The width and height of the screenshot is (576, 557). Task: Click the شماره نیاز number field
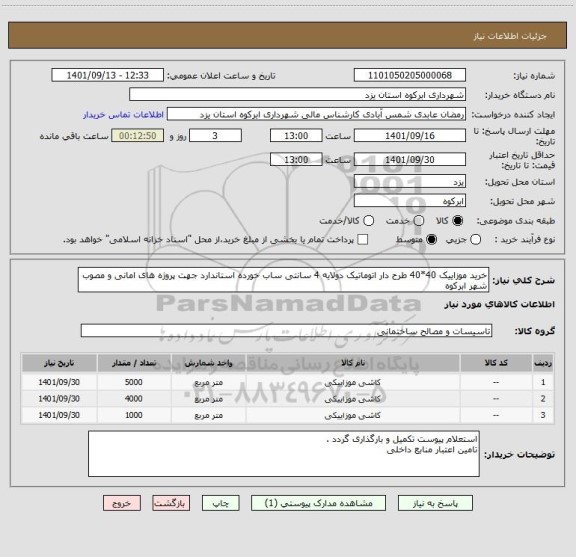410,75
